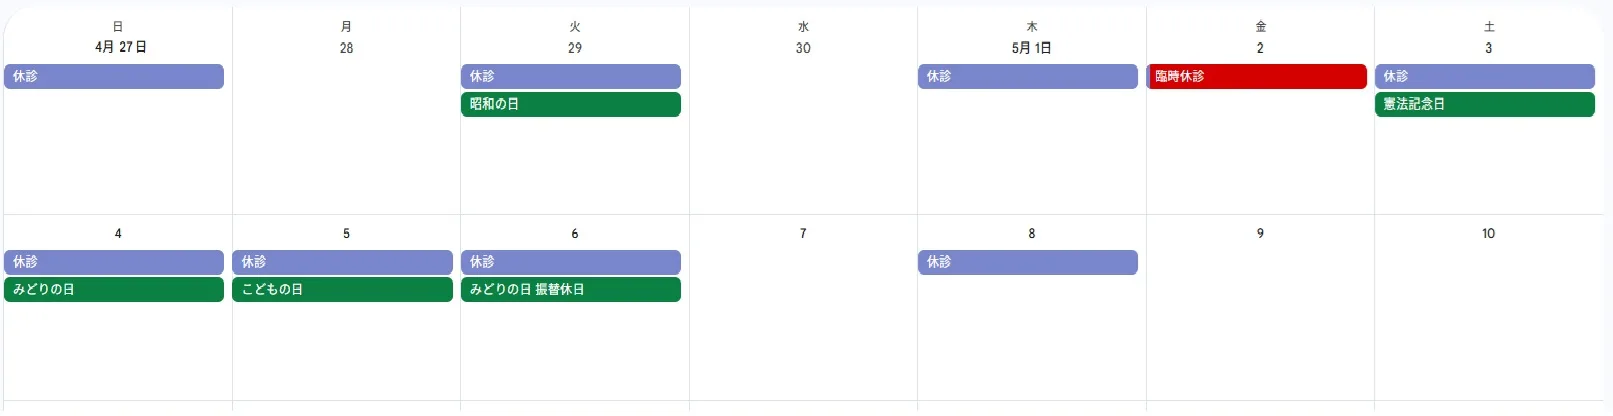Select the 休診 event on May 1

point(1028,77)
